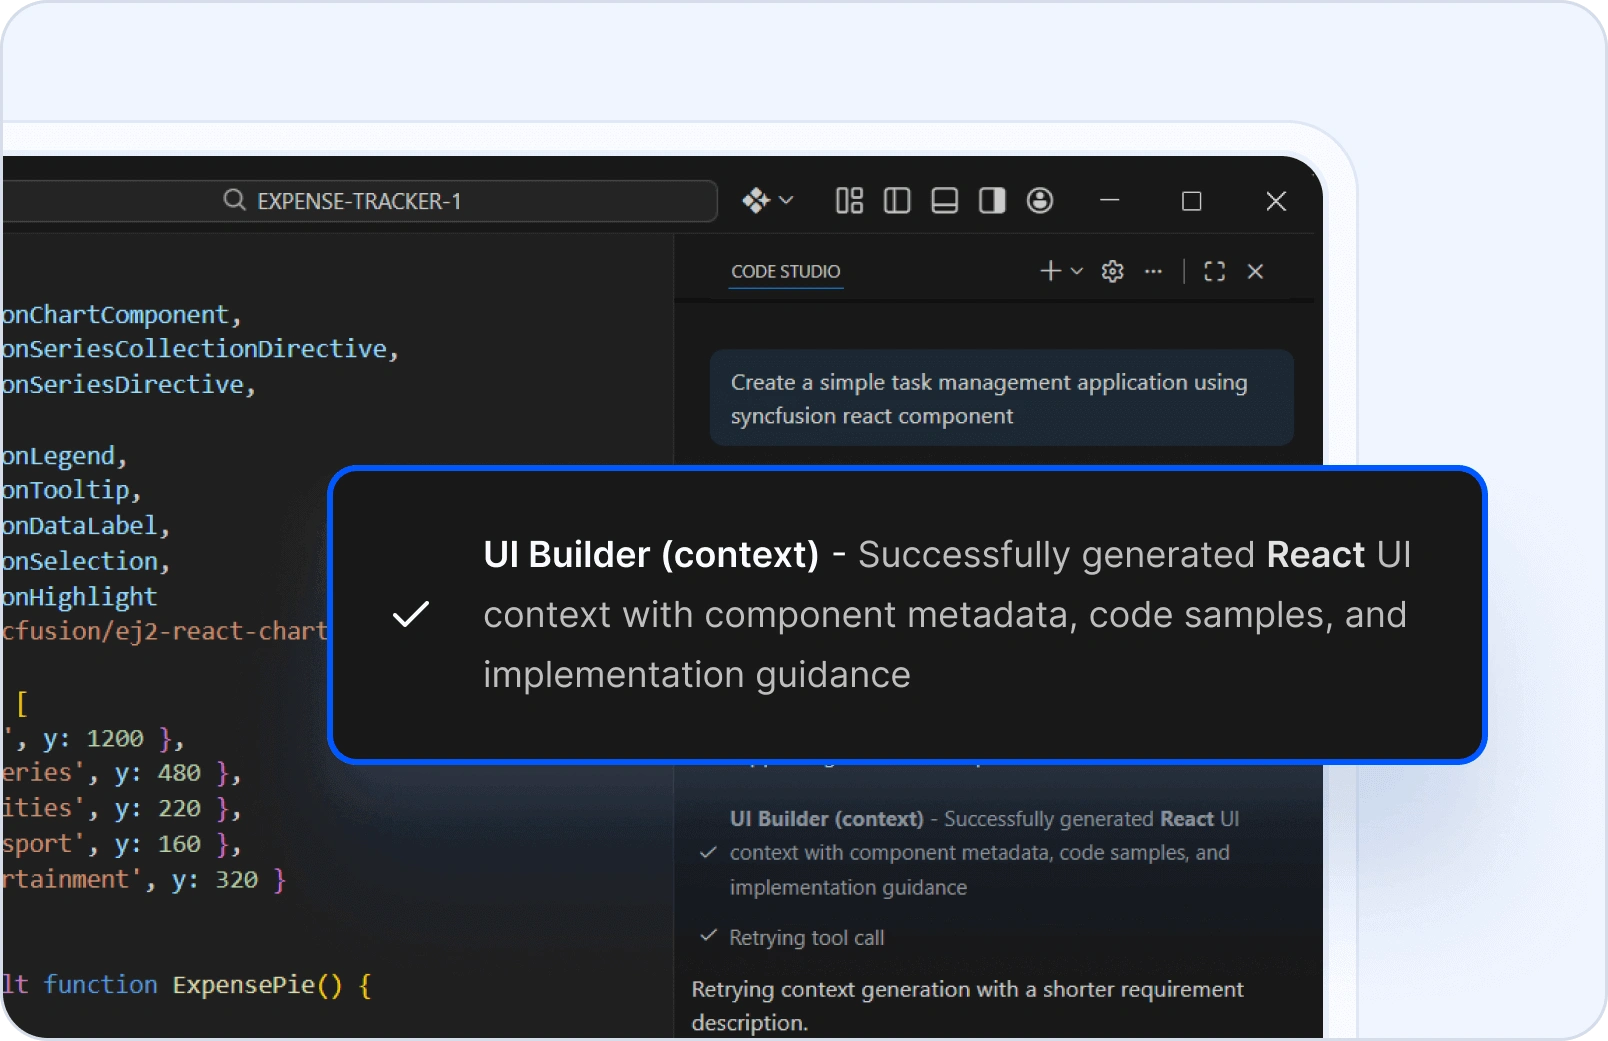
Task: Open Code Studio settings gear
Action: 1112,271
